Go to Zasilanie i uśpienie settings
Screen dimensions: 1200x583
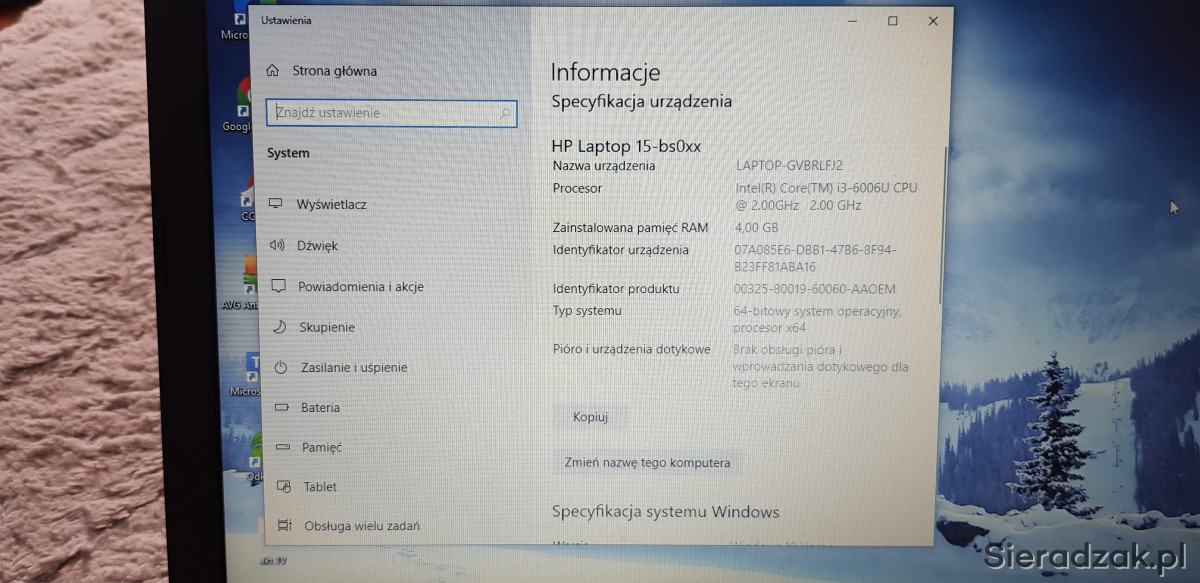[353, 367]
